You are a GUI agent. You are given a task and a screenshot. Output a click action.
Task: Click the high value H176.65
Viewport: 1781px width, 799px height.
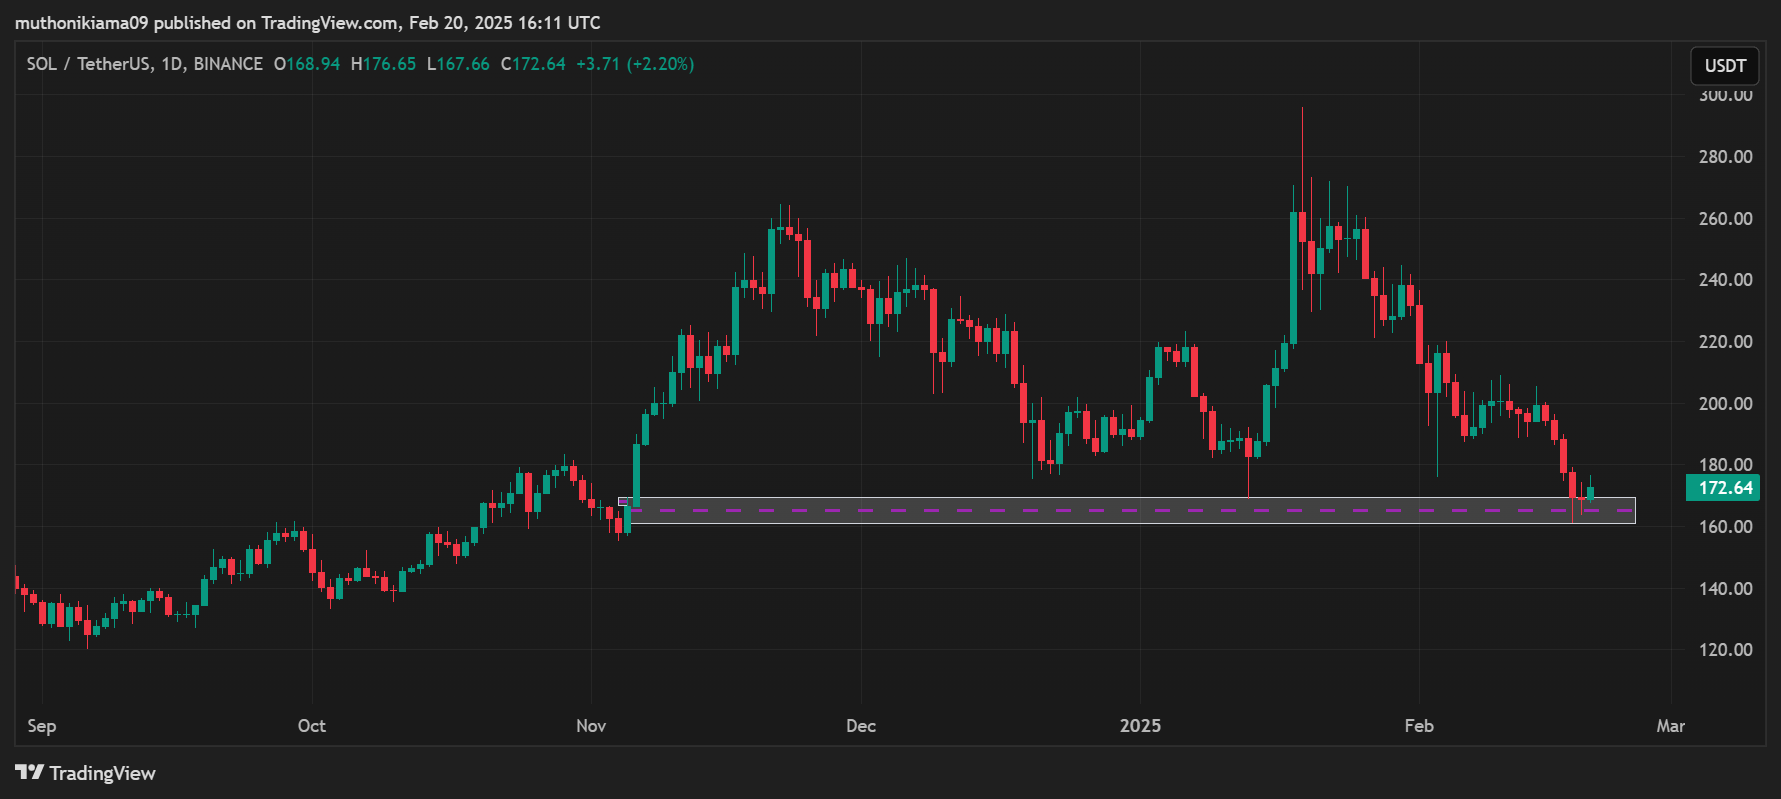coord(383,64)
